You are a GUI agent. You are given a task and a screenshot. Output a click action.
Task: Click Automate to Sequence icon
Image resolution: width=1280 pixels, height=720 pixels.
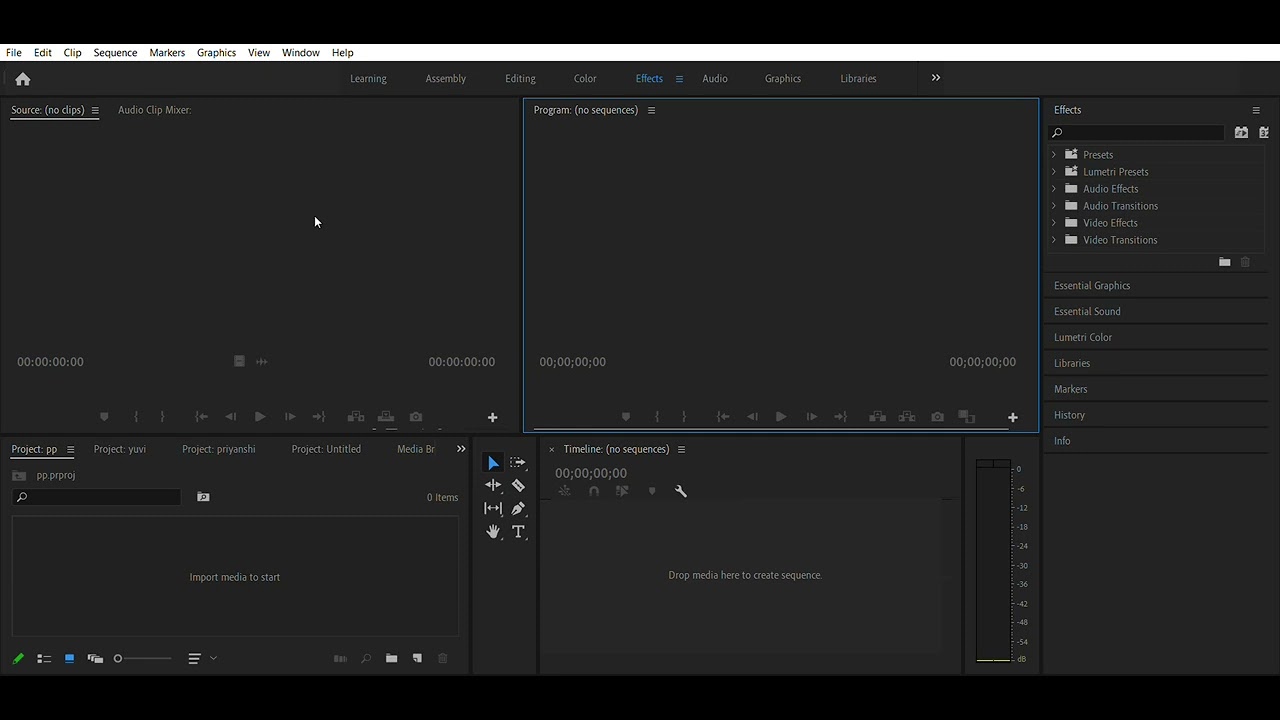pos(340,658)
